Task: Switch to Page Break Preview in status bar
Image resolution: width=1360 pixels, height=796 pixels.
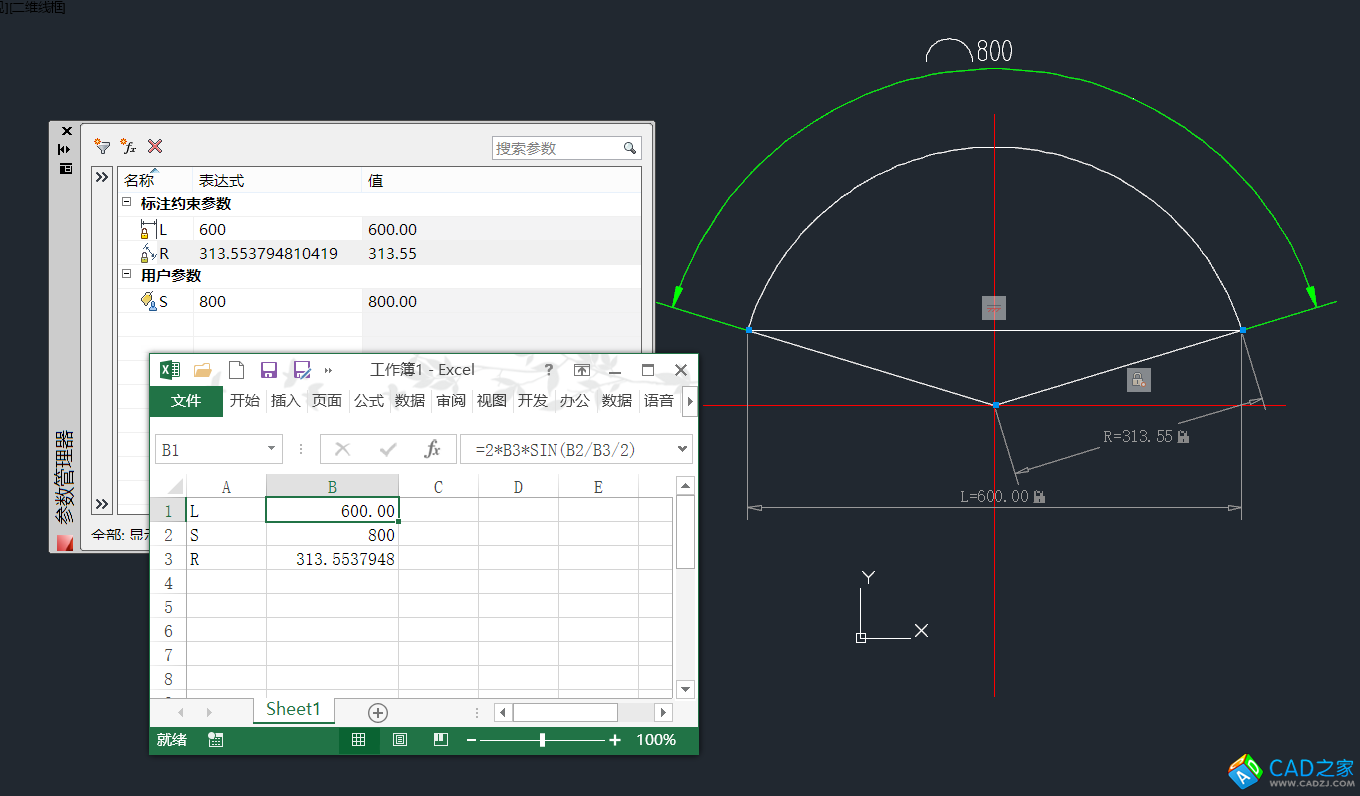Action: tap(440, 740)
